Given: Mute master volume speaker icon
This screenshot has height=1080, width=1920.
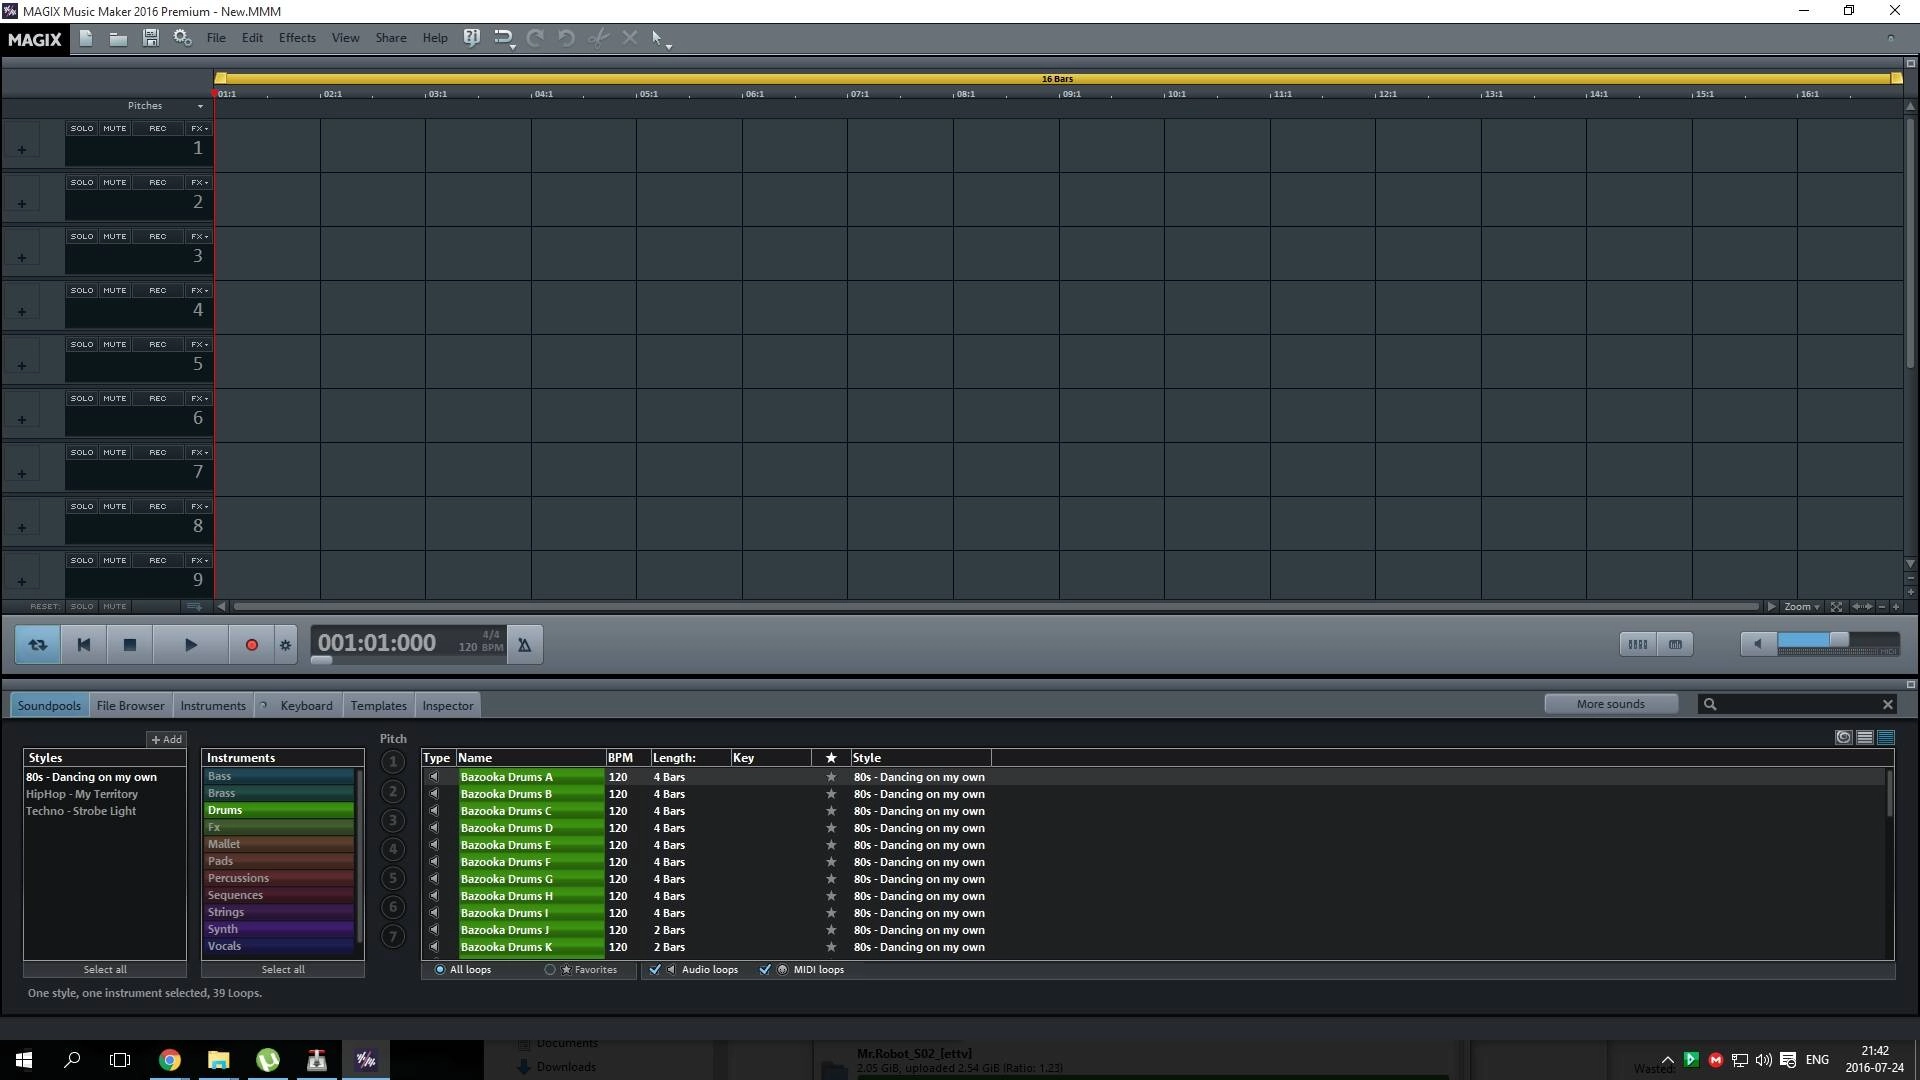Looking at the screenshot, I should (1758, 644).
